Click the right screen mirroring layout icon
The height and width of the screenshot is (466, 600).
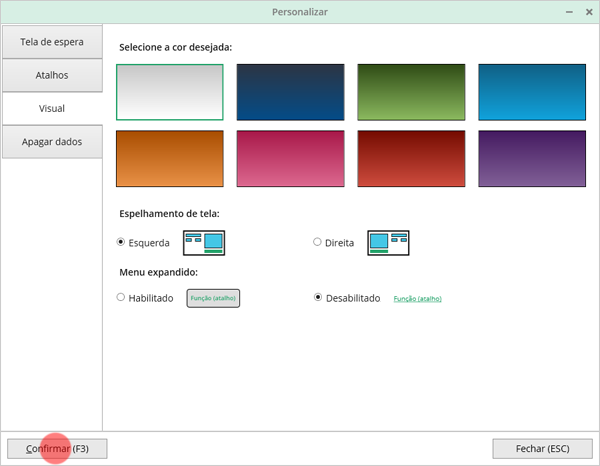[388, 243]
